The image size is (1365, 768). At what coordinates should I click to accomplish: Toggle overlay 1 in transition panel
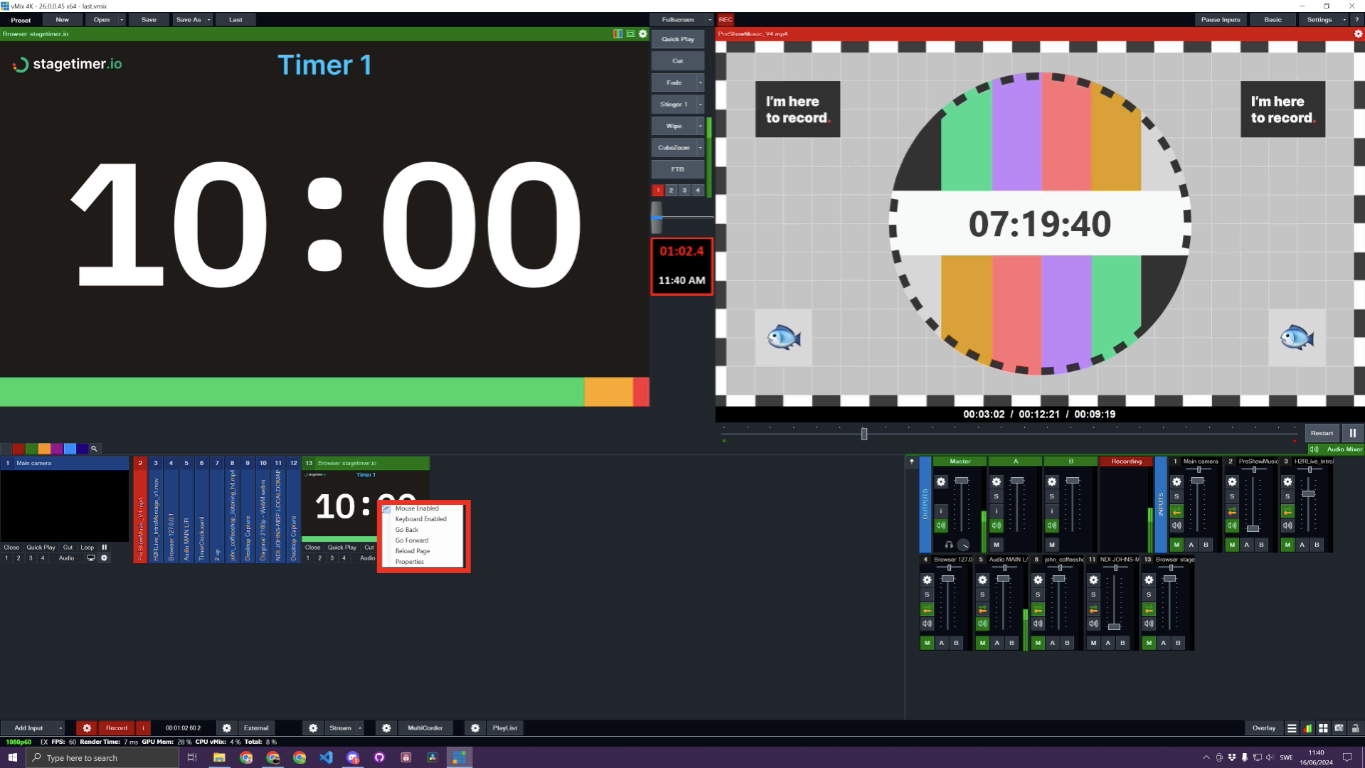(657, 190)
